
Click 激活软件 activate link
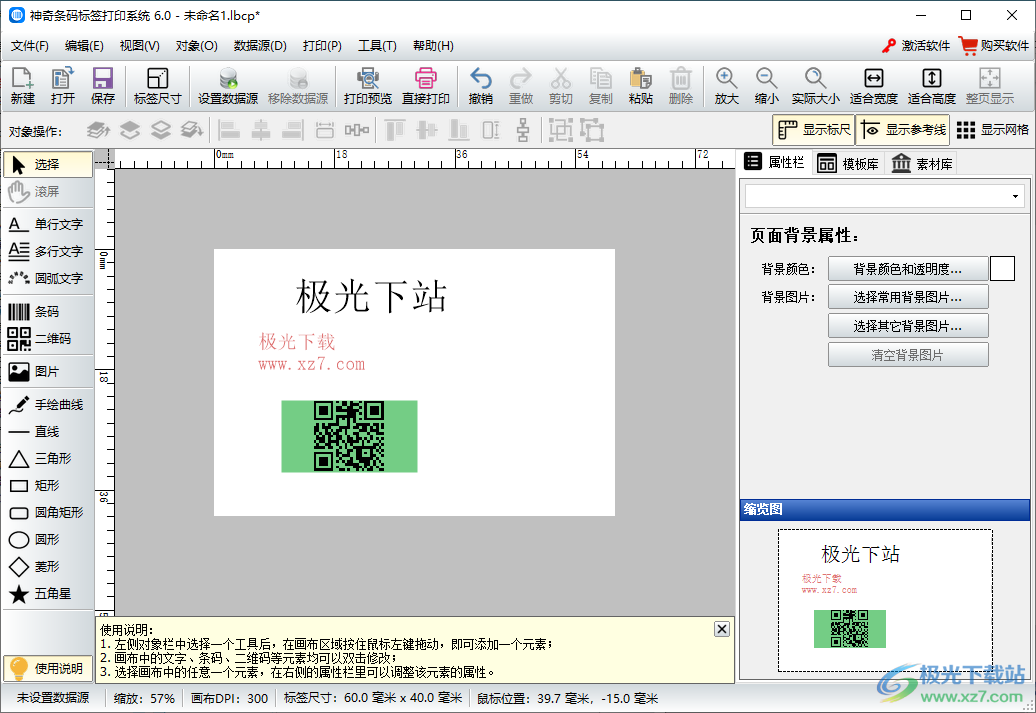pos(916,46)
